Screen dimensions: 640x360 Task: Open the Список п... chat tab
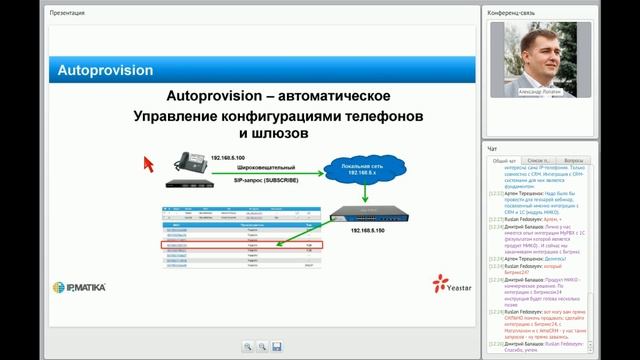pos(538,161)
